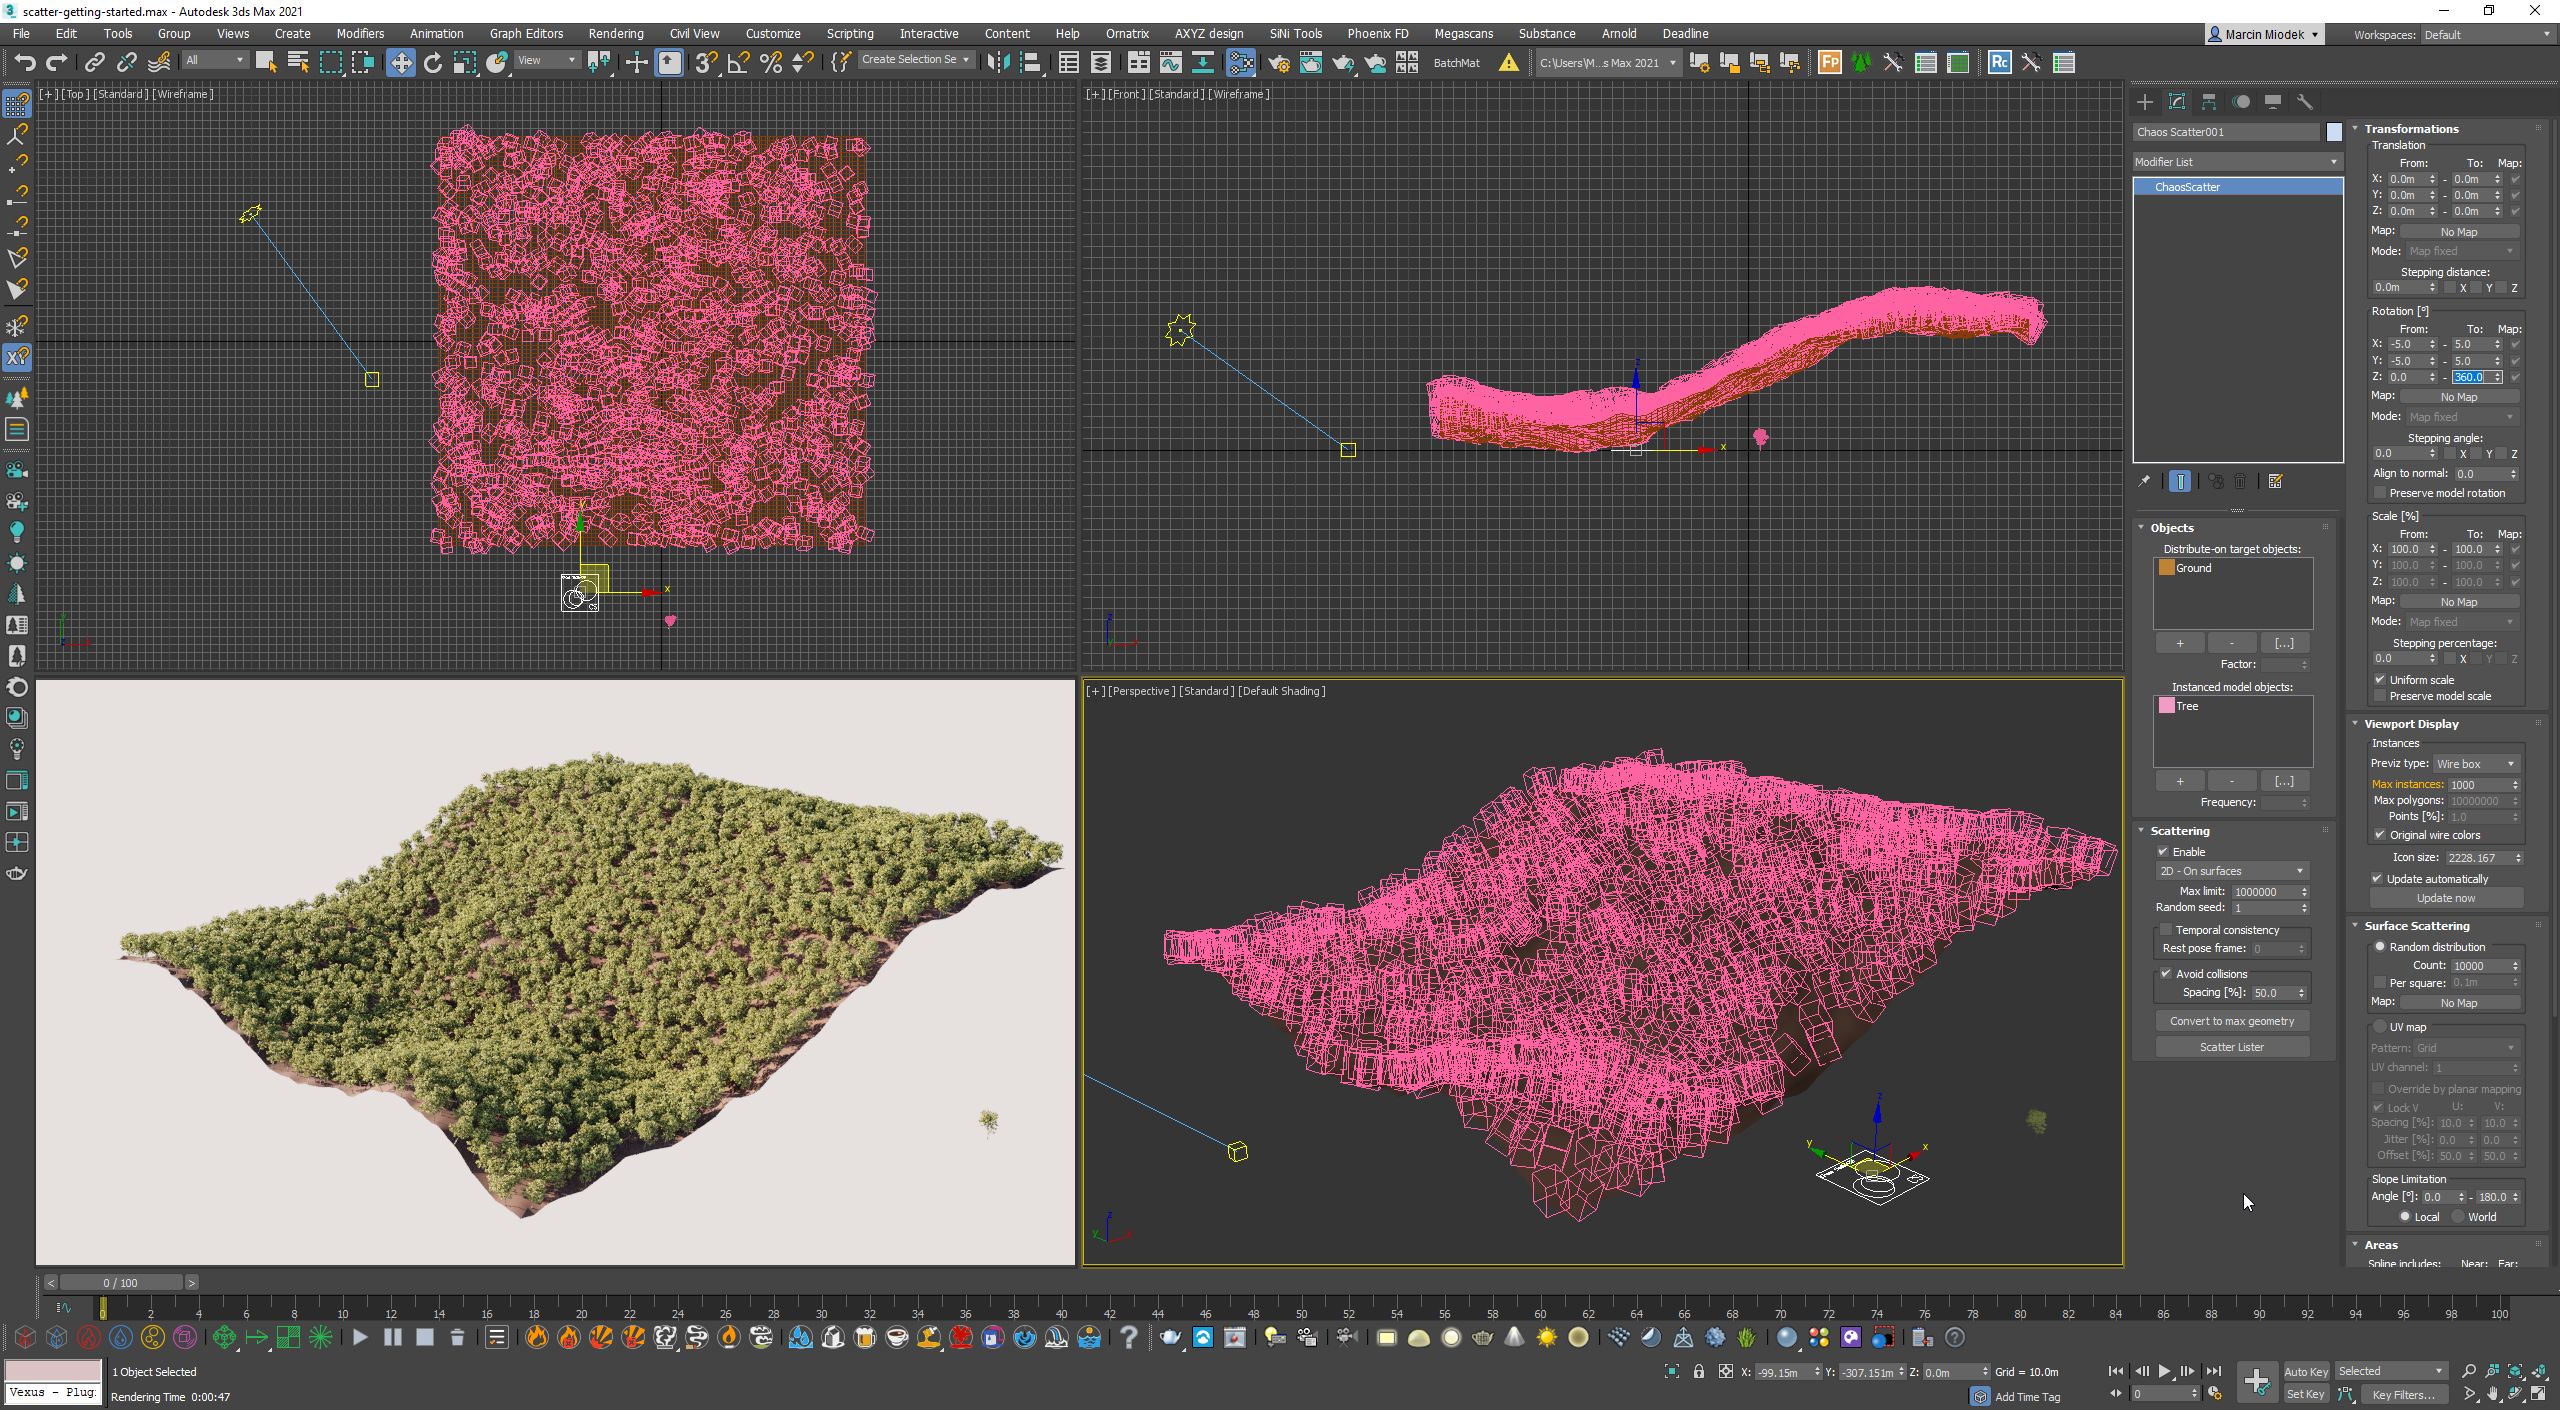Click the Undo arrow icon
Image resolution: width=2560 pixels, height=1410 pixels.
25,63
